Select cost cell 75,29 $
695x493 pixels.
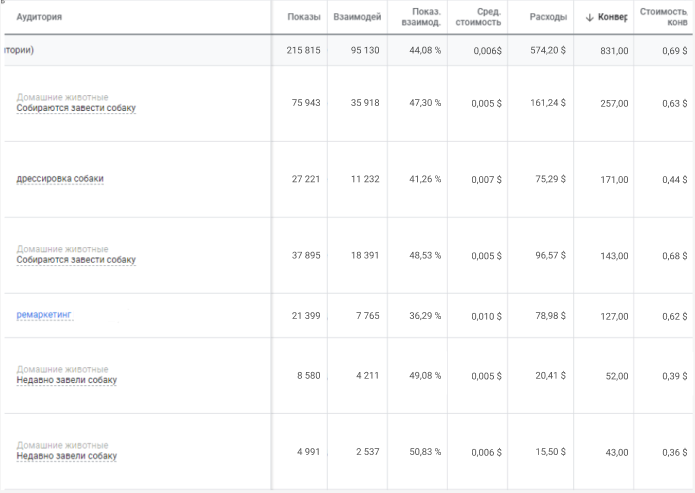tap(551, 179)
